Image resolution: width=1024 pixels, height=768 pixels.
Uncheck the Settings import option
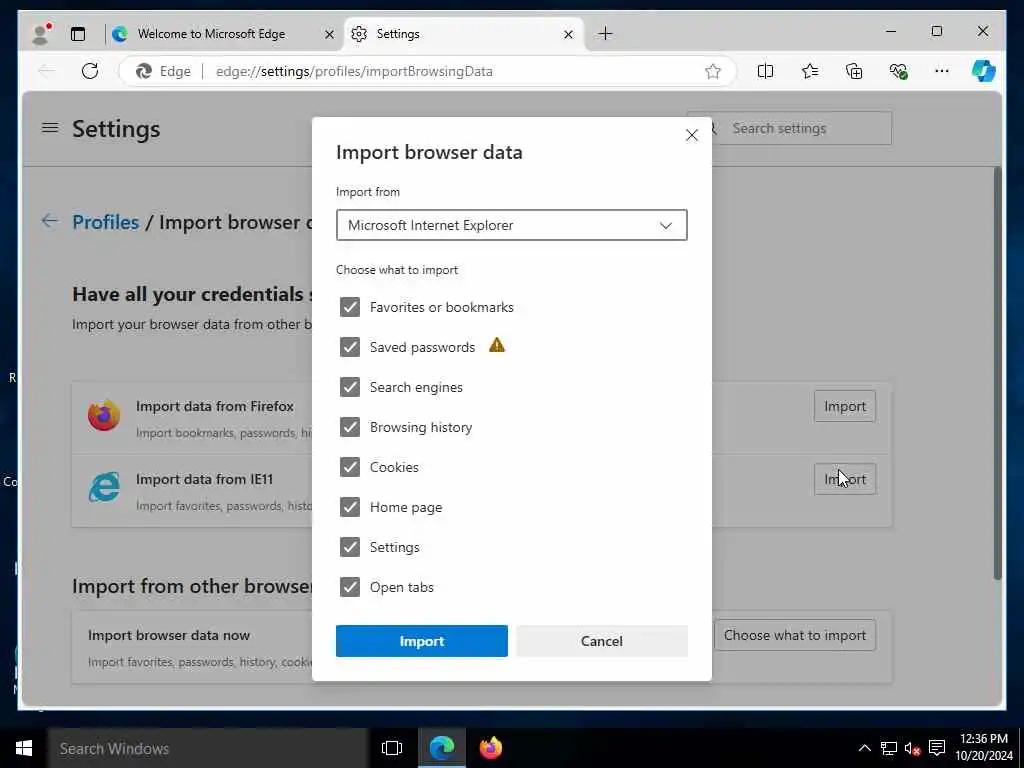coord(350,547)
